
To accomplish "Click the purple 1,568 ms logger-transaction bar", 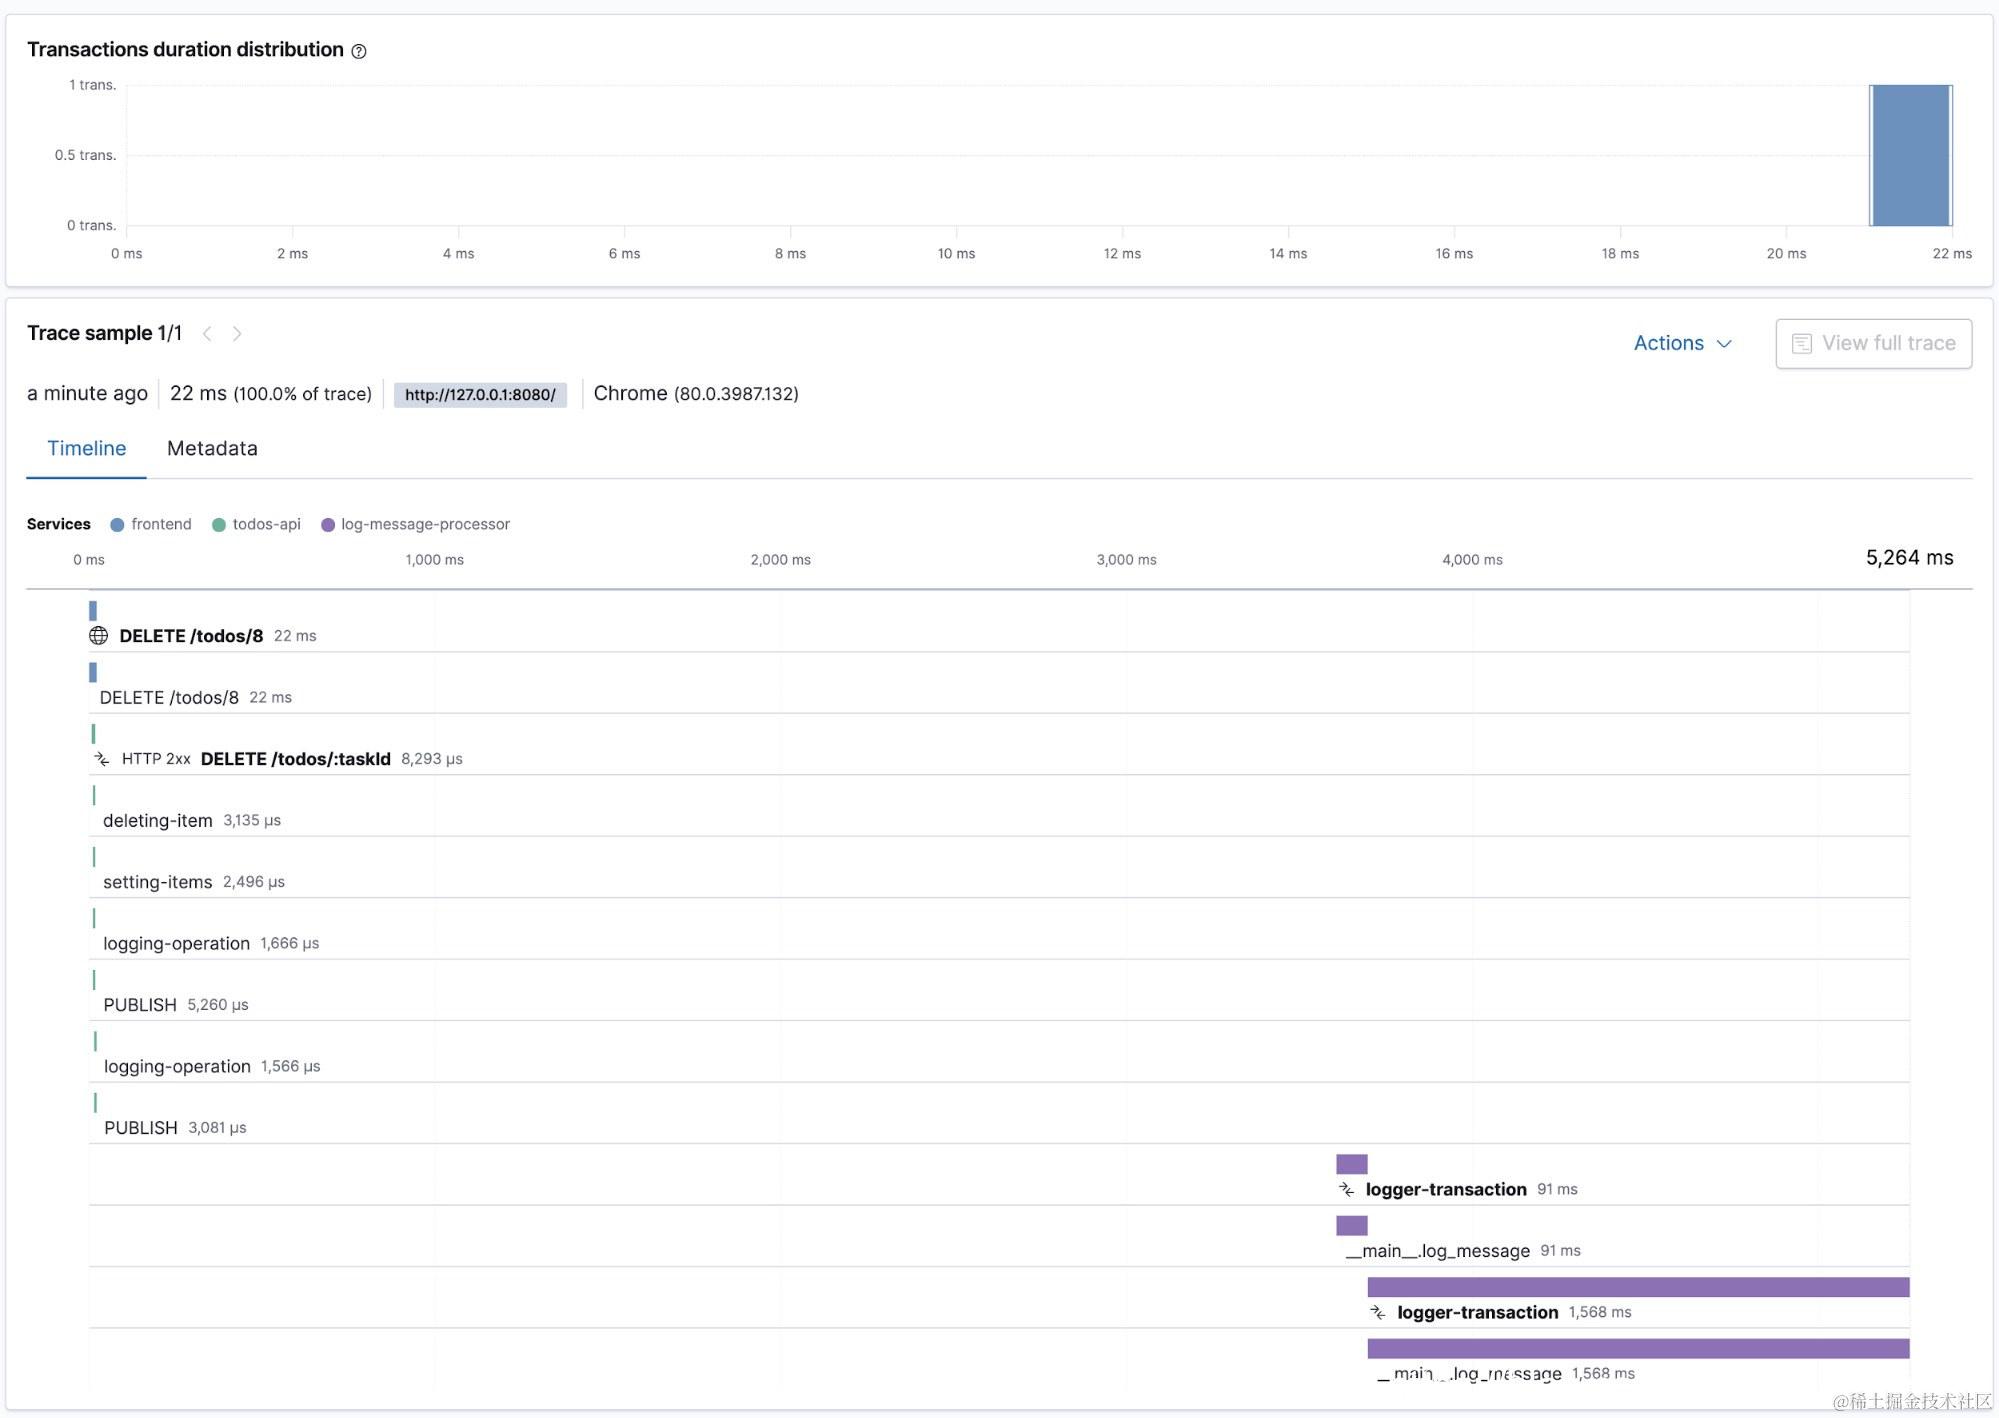I will [1637, 1288].
